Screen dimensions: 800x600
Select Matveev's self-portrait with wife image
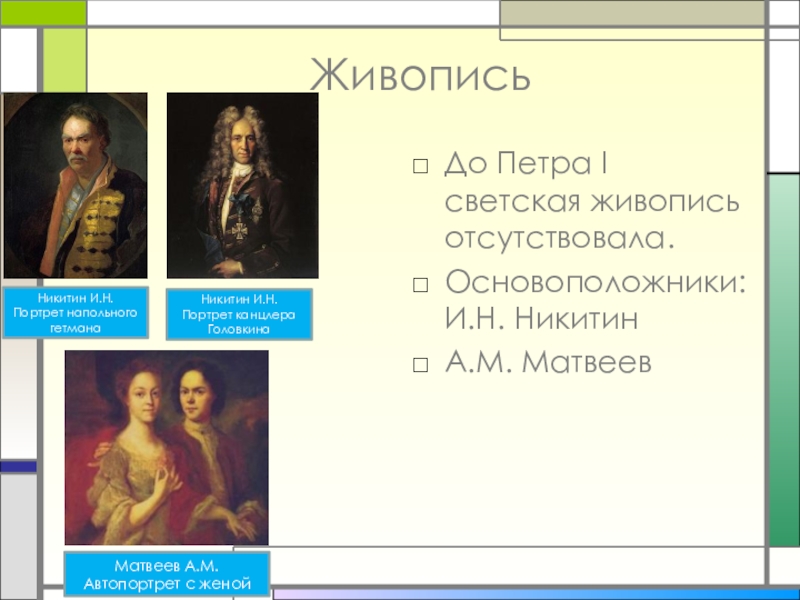166,447
